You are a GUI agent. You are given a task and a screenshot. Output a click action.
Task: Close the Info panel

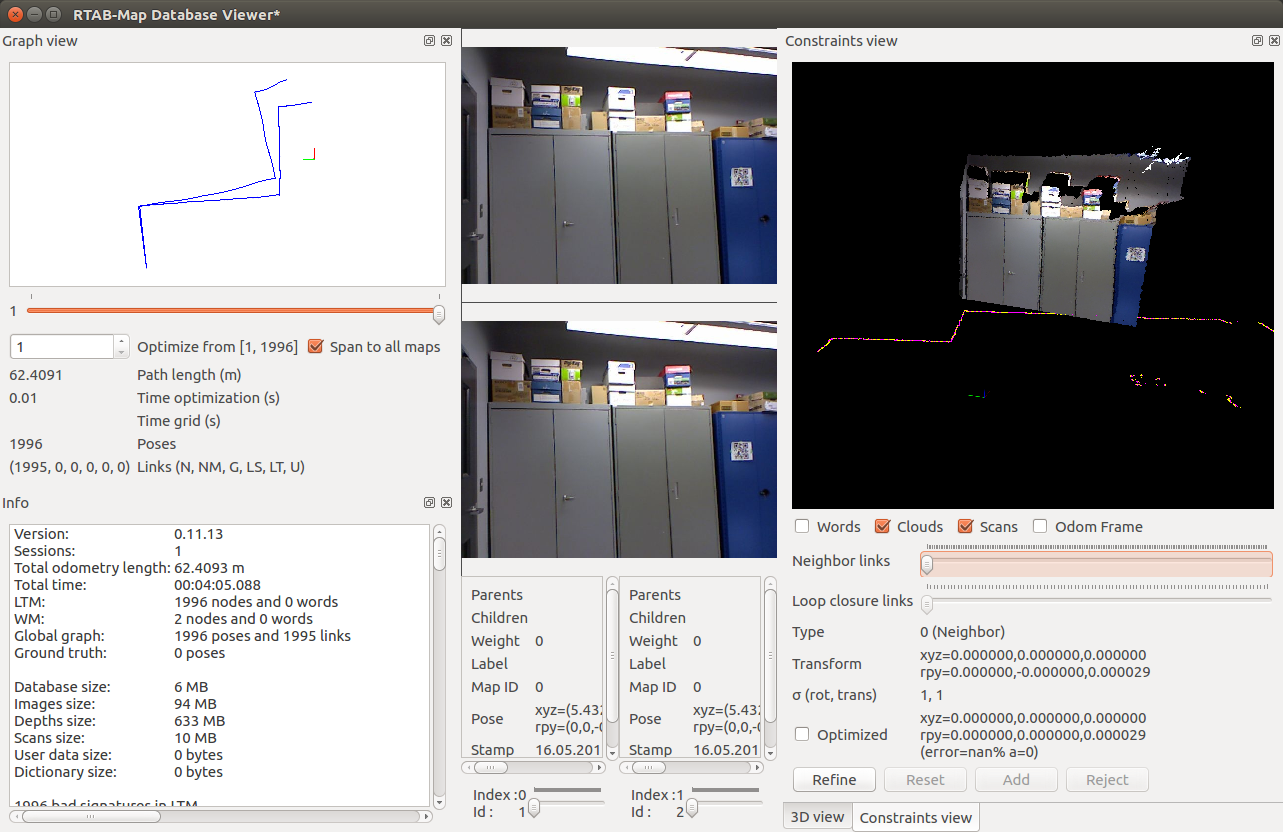click(446, 503)
